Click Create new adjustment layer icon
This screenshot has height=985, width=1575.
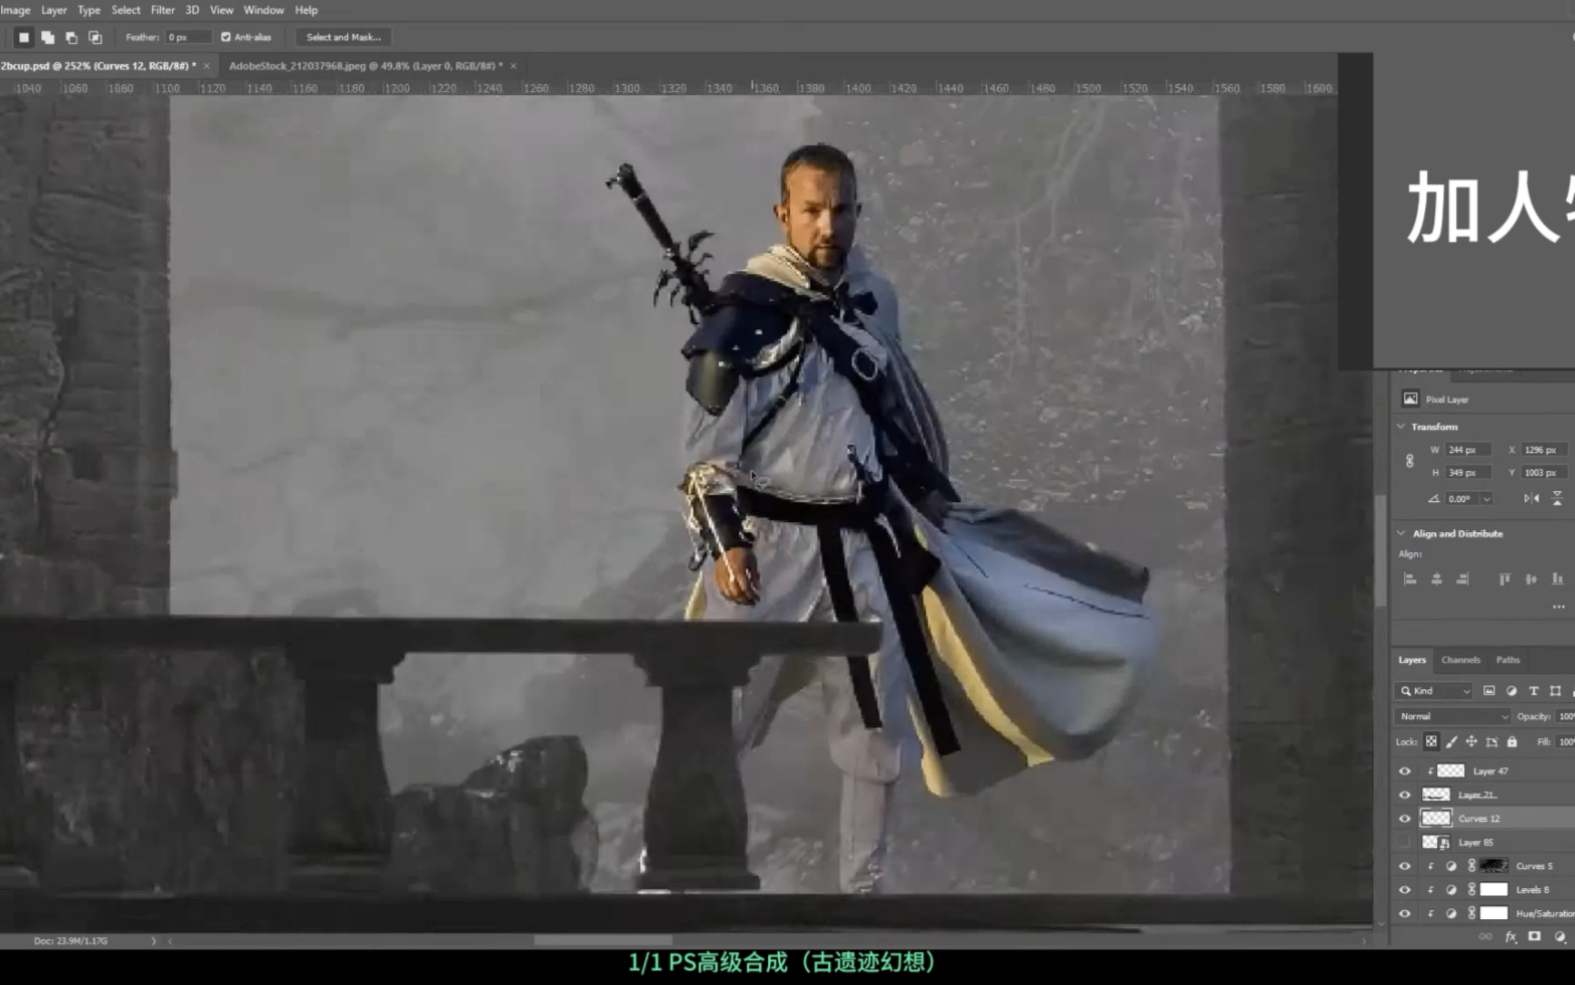pyautogui.click(x=1559, y=937)
